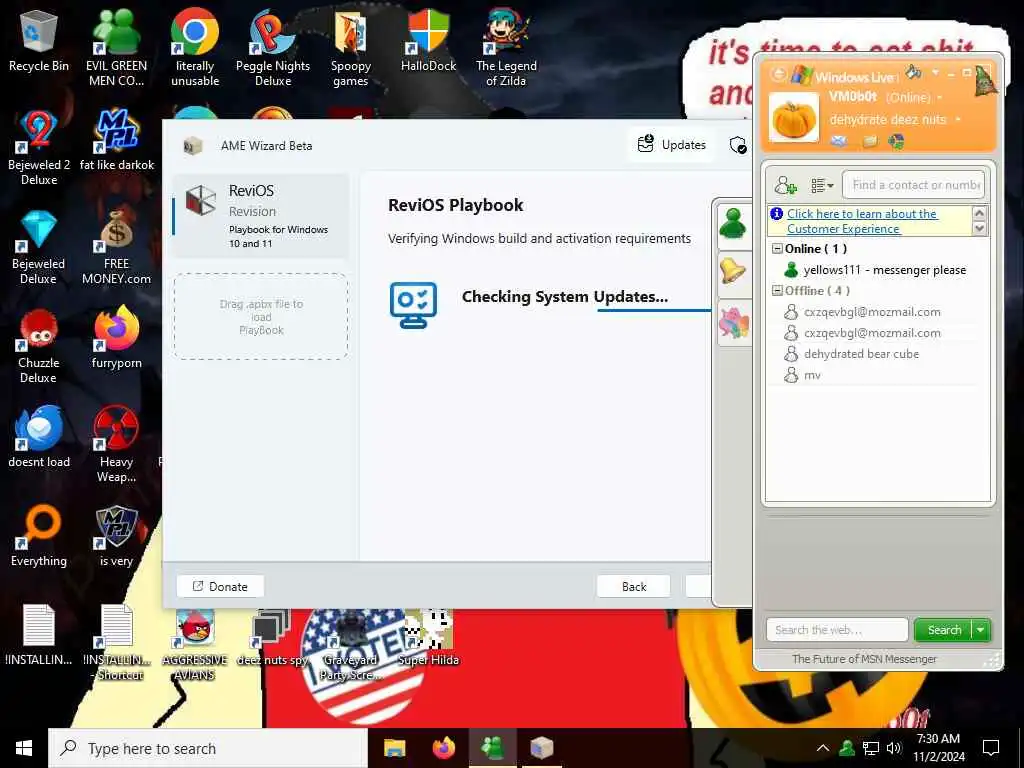This screenshot has height=768, width=1024.
Task: Collapse the Online ( 1 ) contact group
Action: 777,248
